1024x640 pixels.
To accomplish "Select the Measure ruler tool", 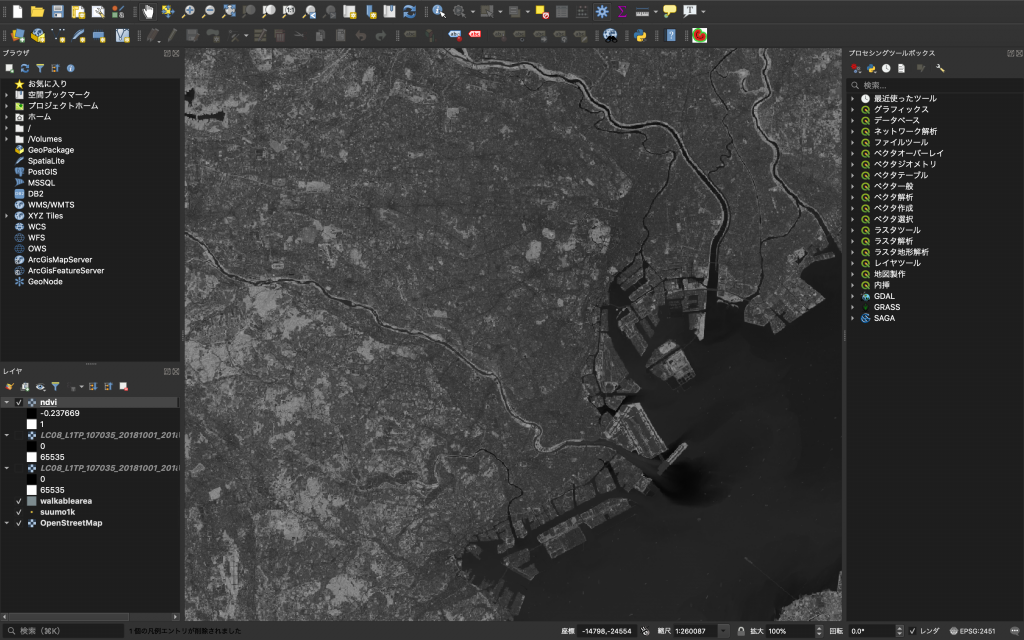I will coord(642,11).
